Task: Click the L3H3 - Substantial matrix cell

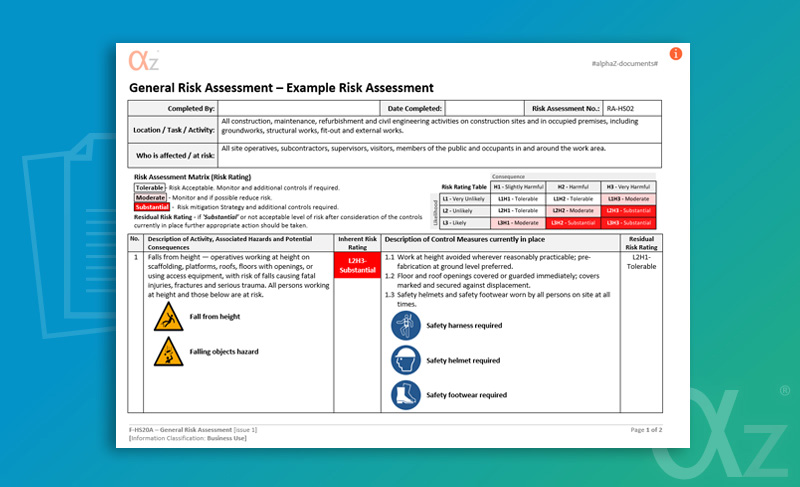Action: pos(629,223)
